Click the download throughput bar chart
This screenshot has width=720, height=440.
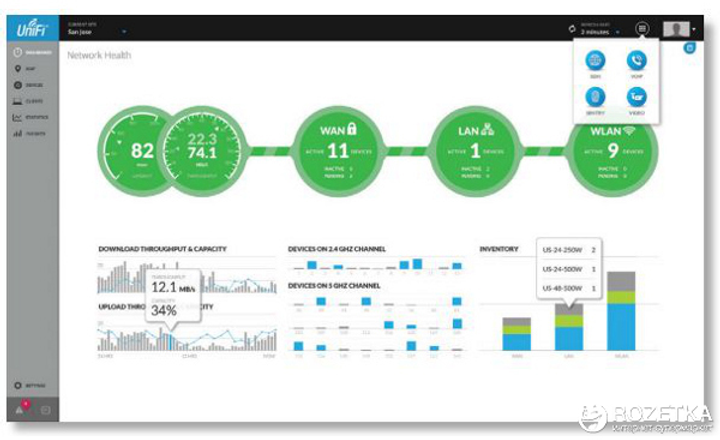[x=186, y=277]
